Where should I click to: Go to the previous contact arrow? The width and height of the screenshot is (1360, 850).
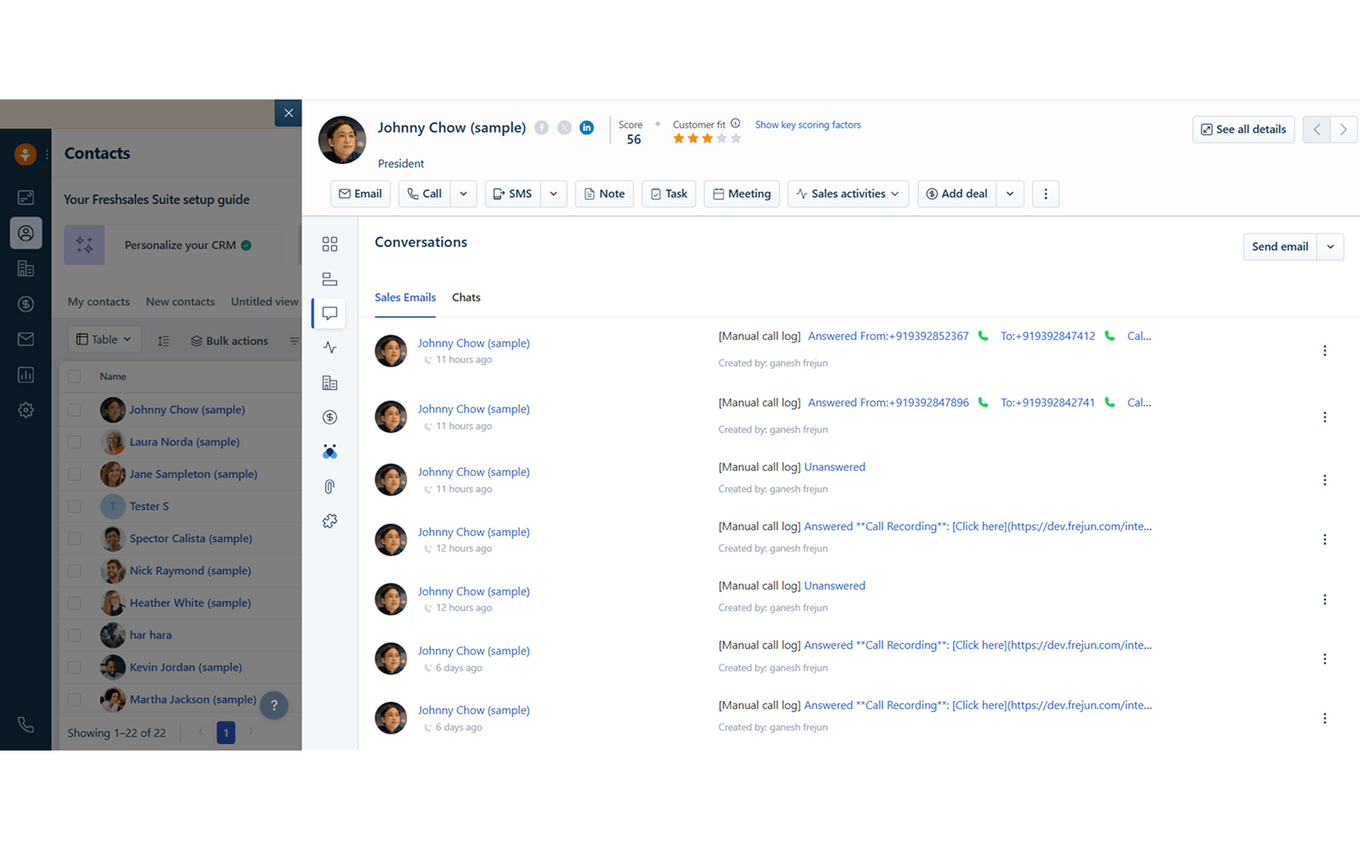point(1317,129)
